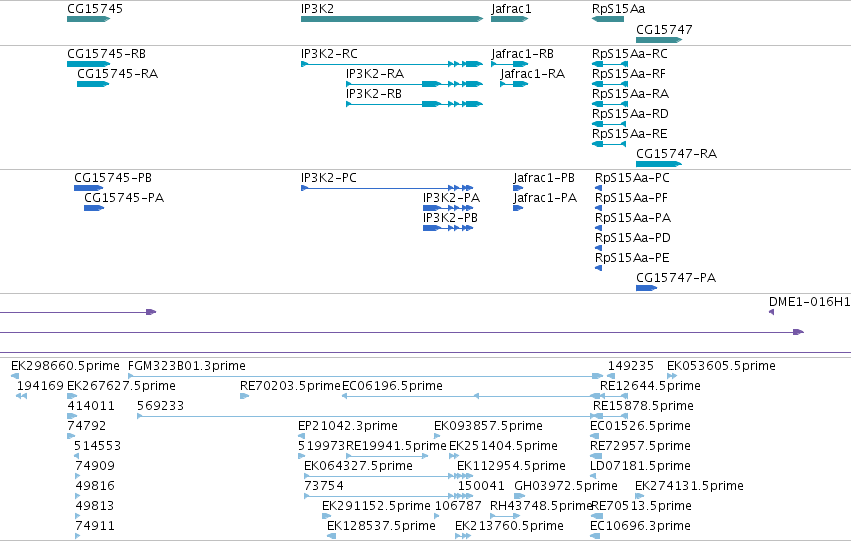
Task: Select the EC10696.3prime EST label
Action: pyautogui.click(x=640, y=527)
